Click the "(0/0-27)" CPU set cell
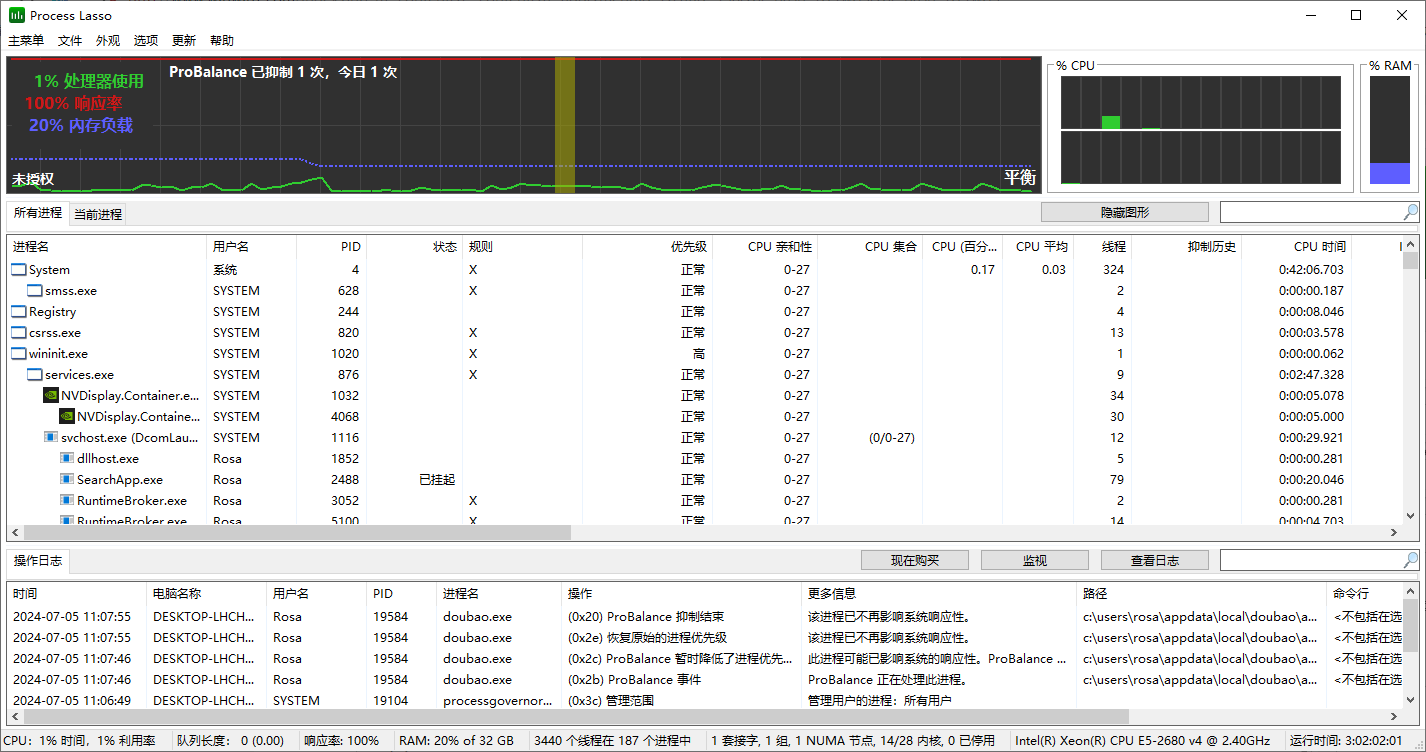1426x752 pixels. [x=892, y=438]
